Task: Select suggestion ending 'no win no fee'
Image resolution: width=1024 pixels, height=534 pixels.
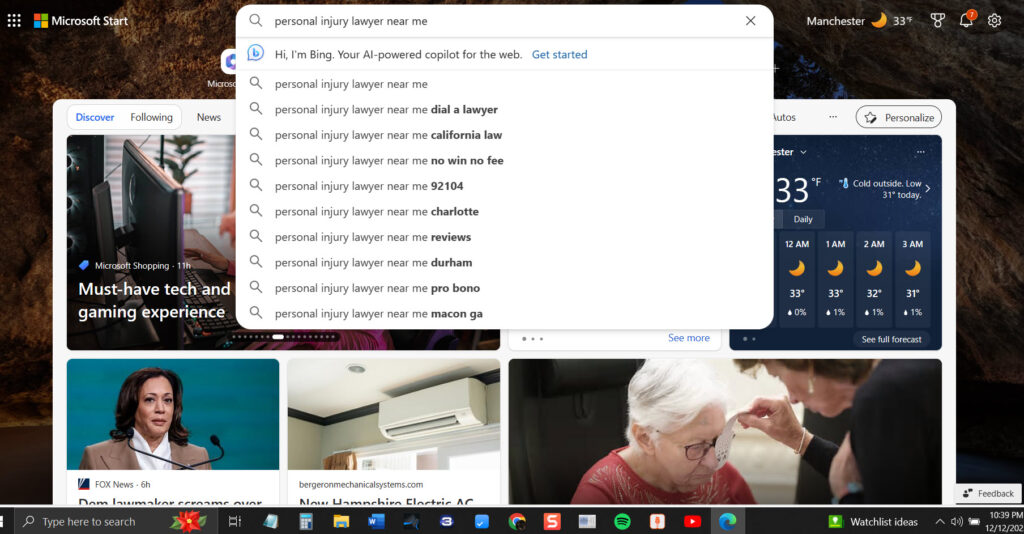Action: coord(504,161)
